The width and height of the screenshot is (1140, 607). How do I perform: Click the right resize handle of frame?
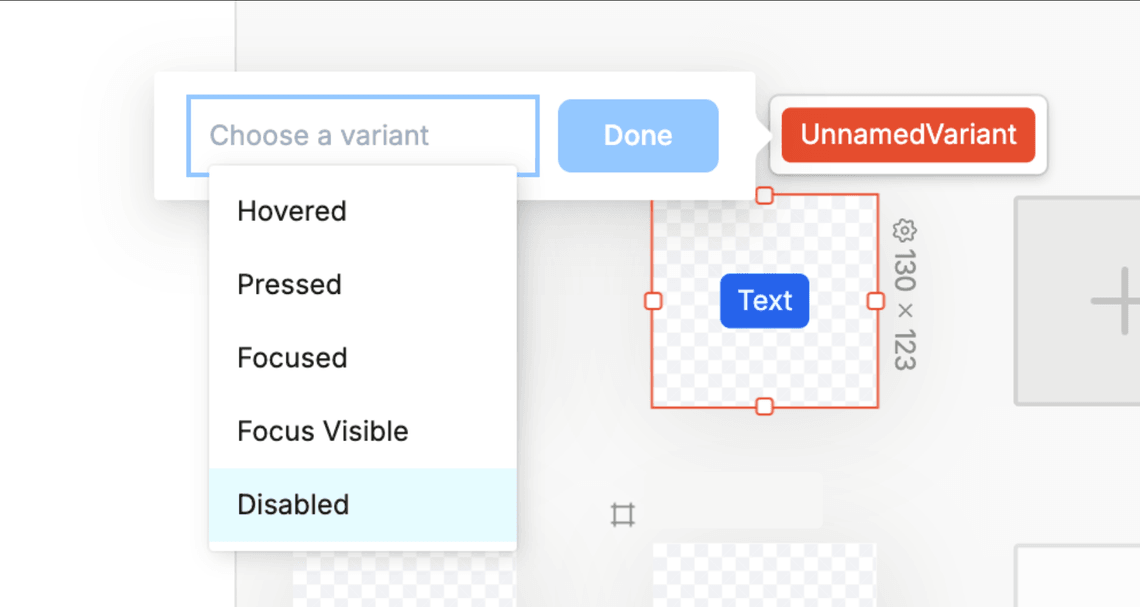tap(876, 301)
